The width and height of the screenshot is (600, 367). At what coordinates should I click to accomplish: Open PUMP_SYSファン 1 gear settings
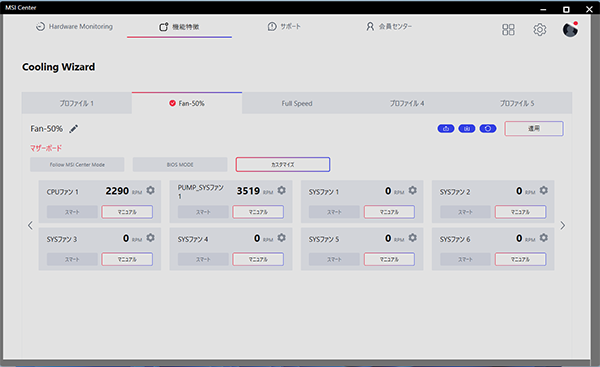click(x=282, y=190)
